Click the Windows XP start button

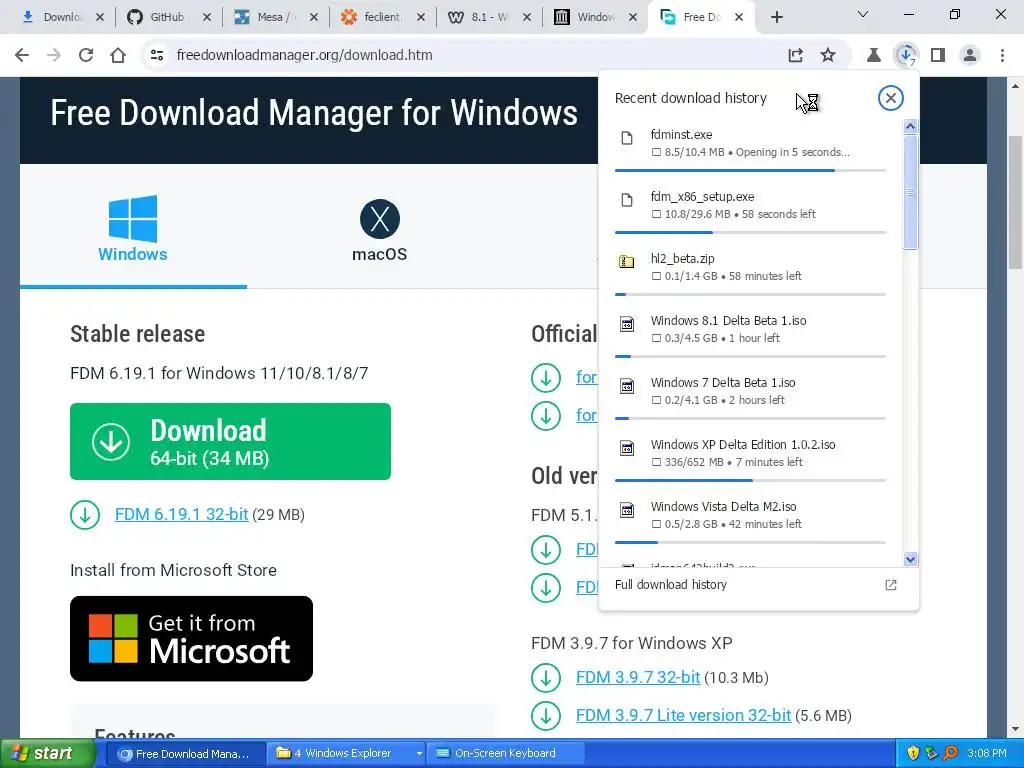click(x=48, y=754)
